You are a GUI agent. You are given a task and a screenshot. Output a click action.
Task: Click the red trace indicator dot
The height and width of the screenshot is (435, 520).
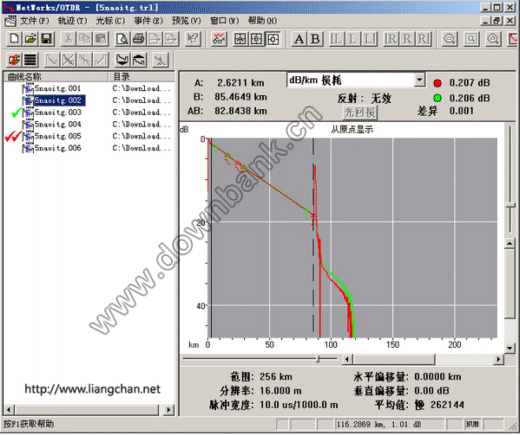[x=437, y=83]
